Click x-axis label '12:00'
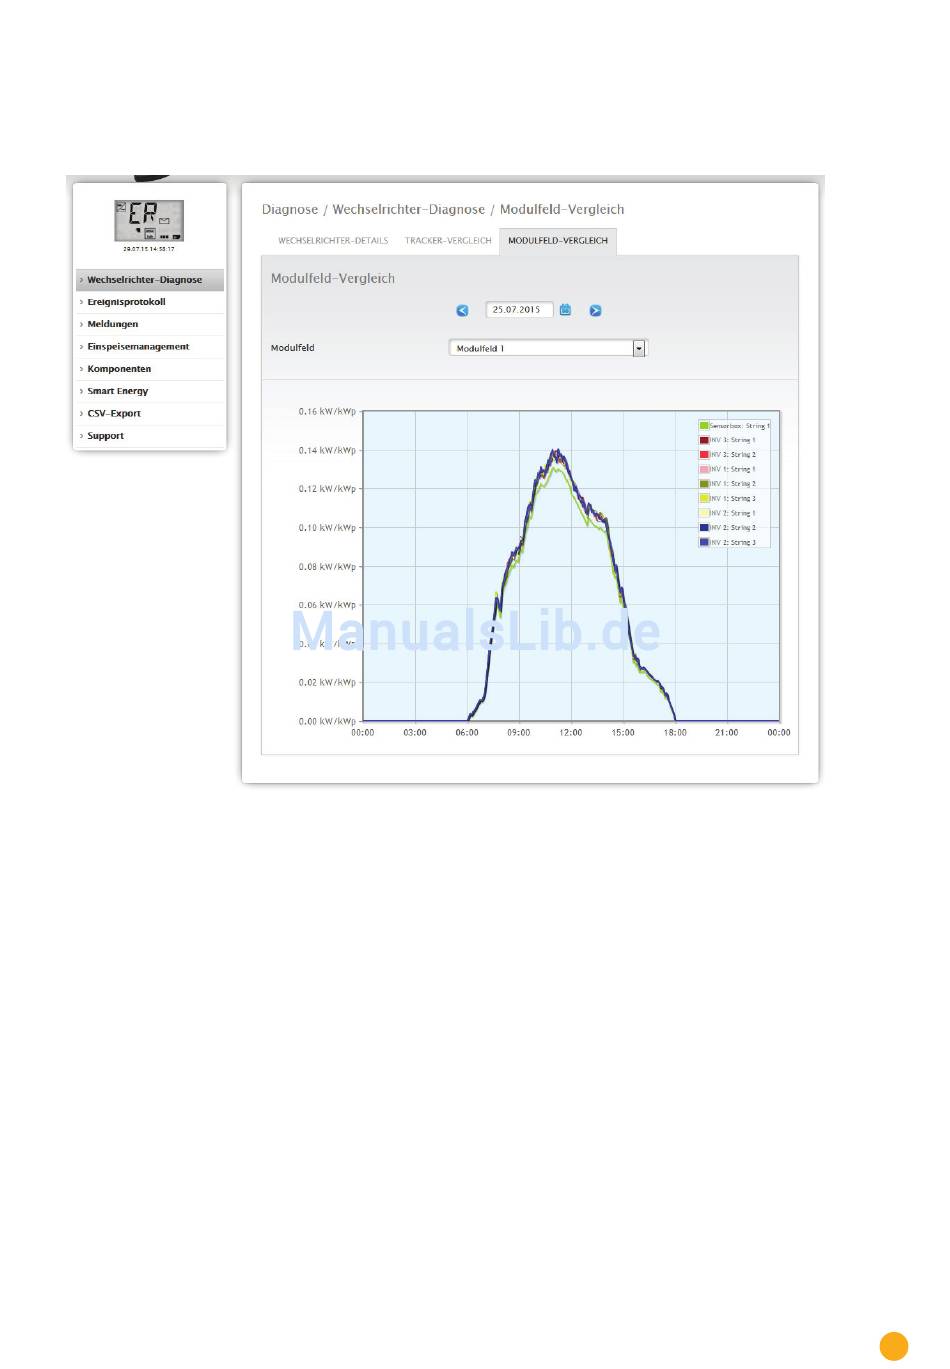This screenshot has height=1369, width=950. 571,733
